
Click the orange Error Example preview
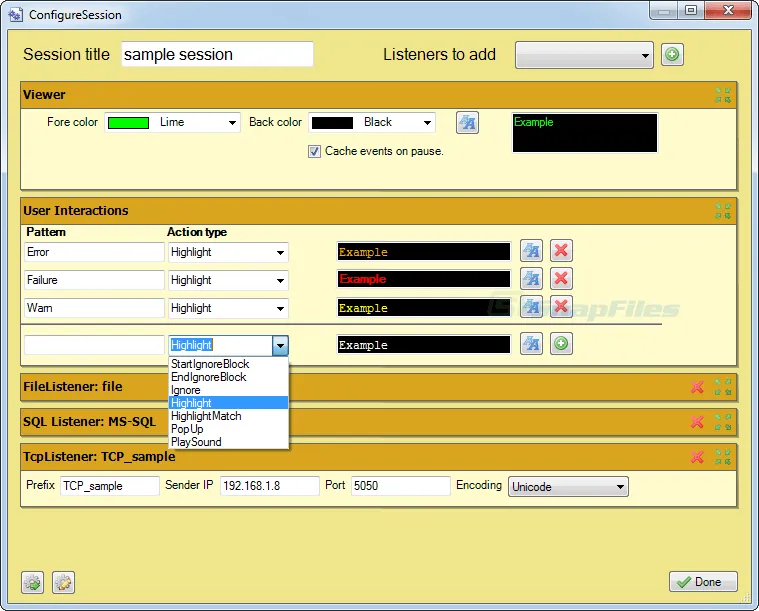coord(424,252)
